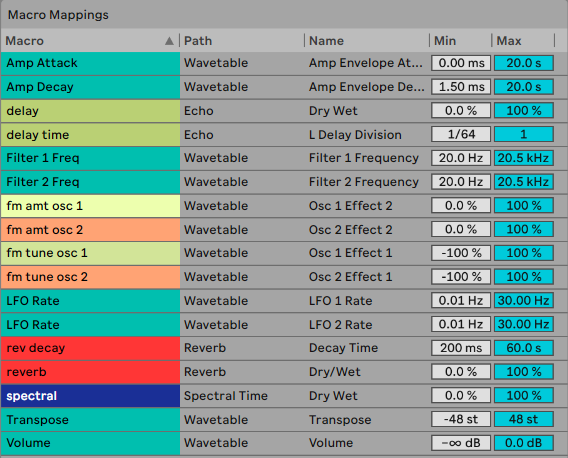This screenshot has height=458, width=568.
Task: Select the fm amt osc 2 macro
Action: point(90,230)
